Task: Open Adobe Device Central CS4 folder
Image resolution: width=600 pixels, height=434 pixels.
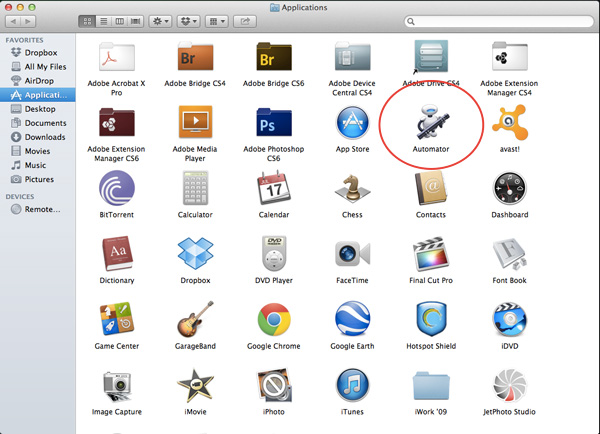Action: coord(352,57)
